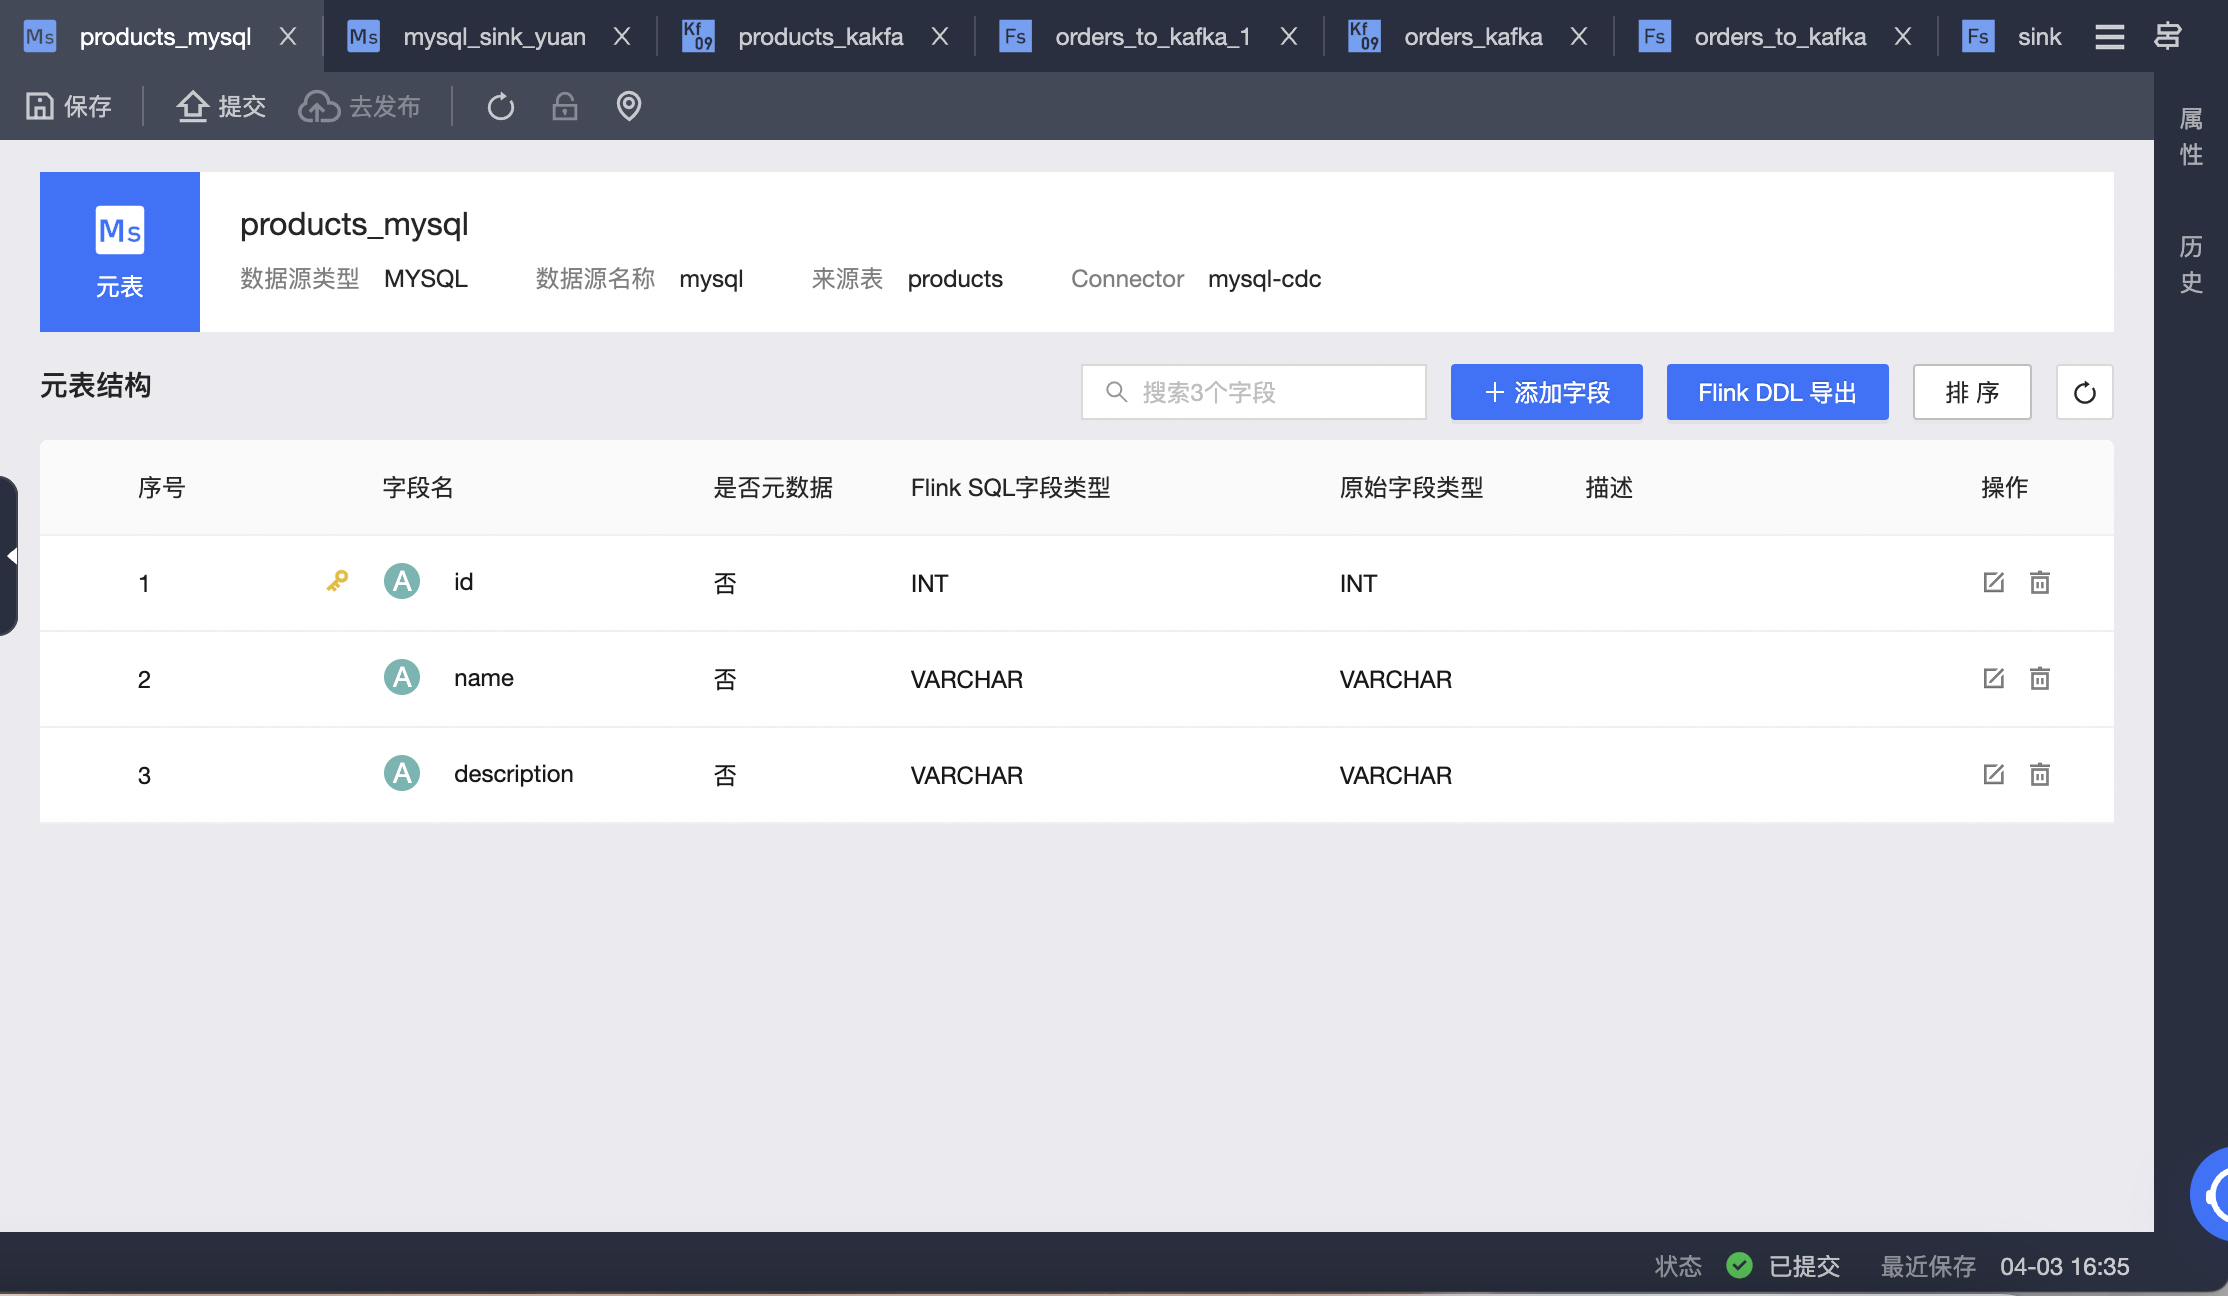This screenshot has height=1296, width=2228.
Task: Edit the id field row
Action: 1993,582
